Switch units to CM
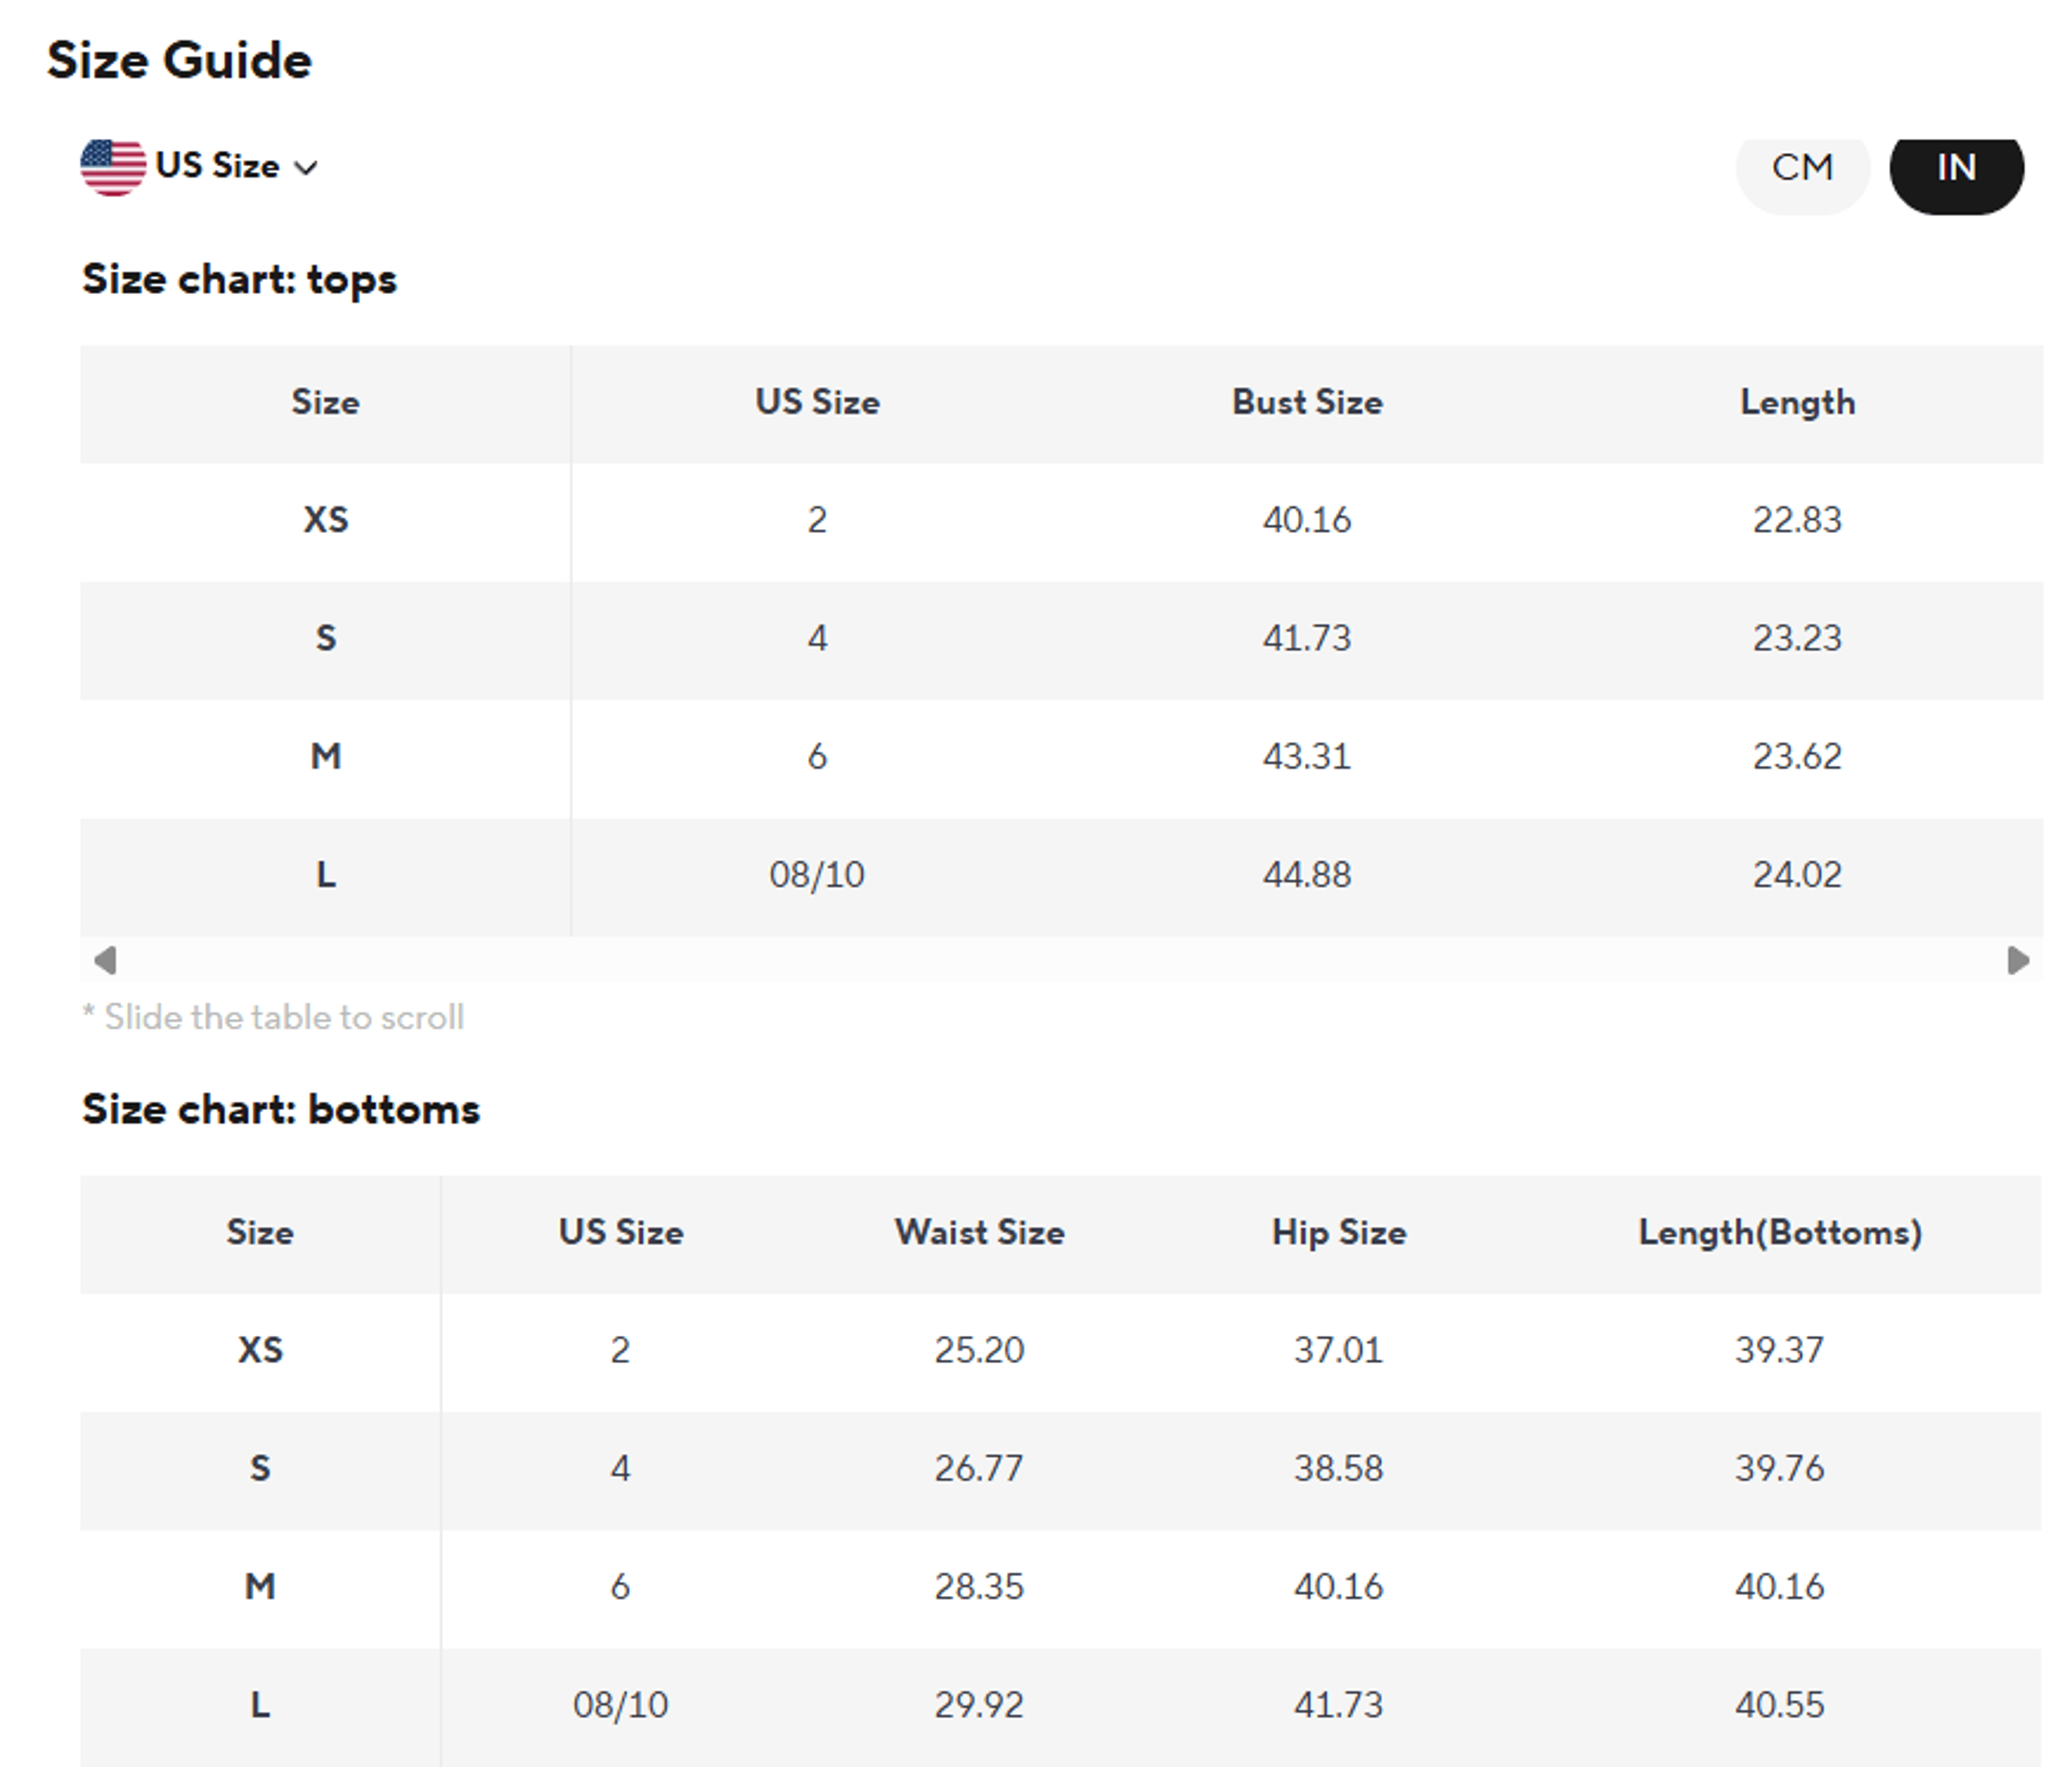This screenshot has height=1767, width=2072. tap(1802, 170)
